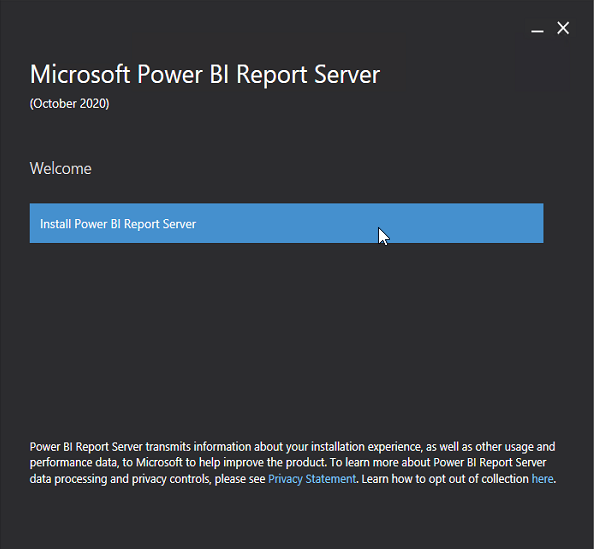Click the telemetry information paragraph
Viewport: 595px width, 549px height.
point(293,463)
